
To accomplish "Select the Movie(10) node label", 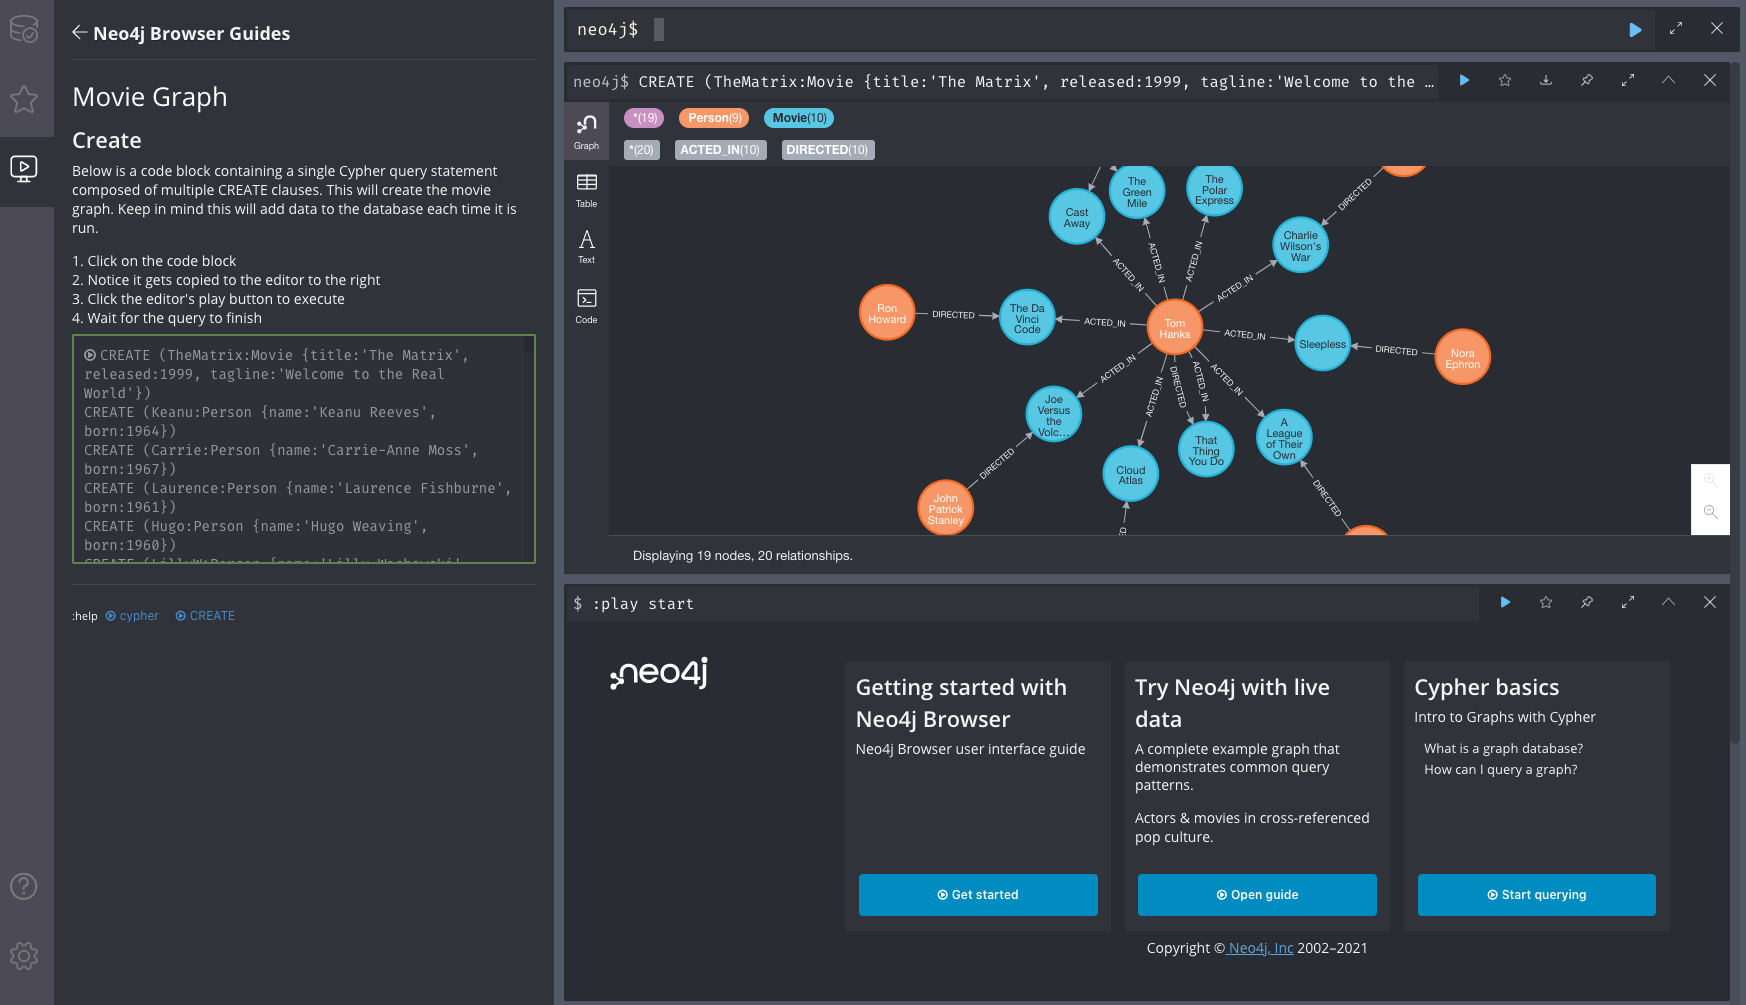I will pyautogui.click(x=799, y=118).
